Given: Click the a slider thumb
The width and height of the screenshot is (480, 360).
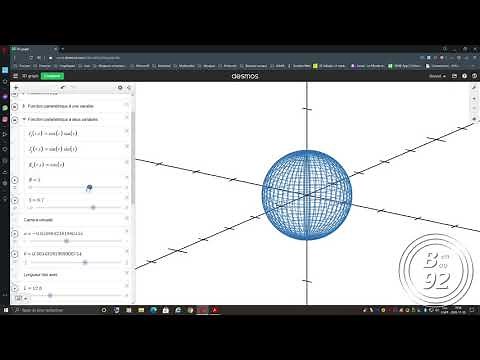Looking at the screenshot, I should tap(66, 241).
